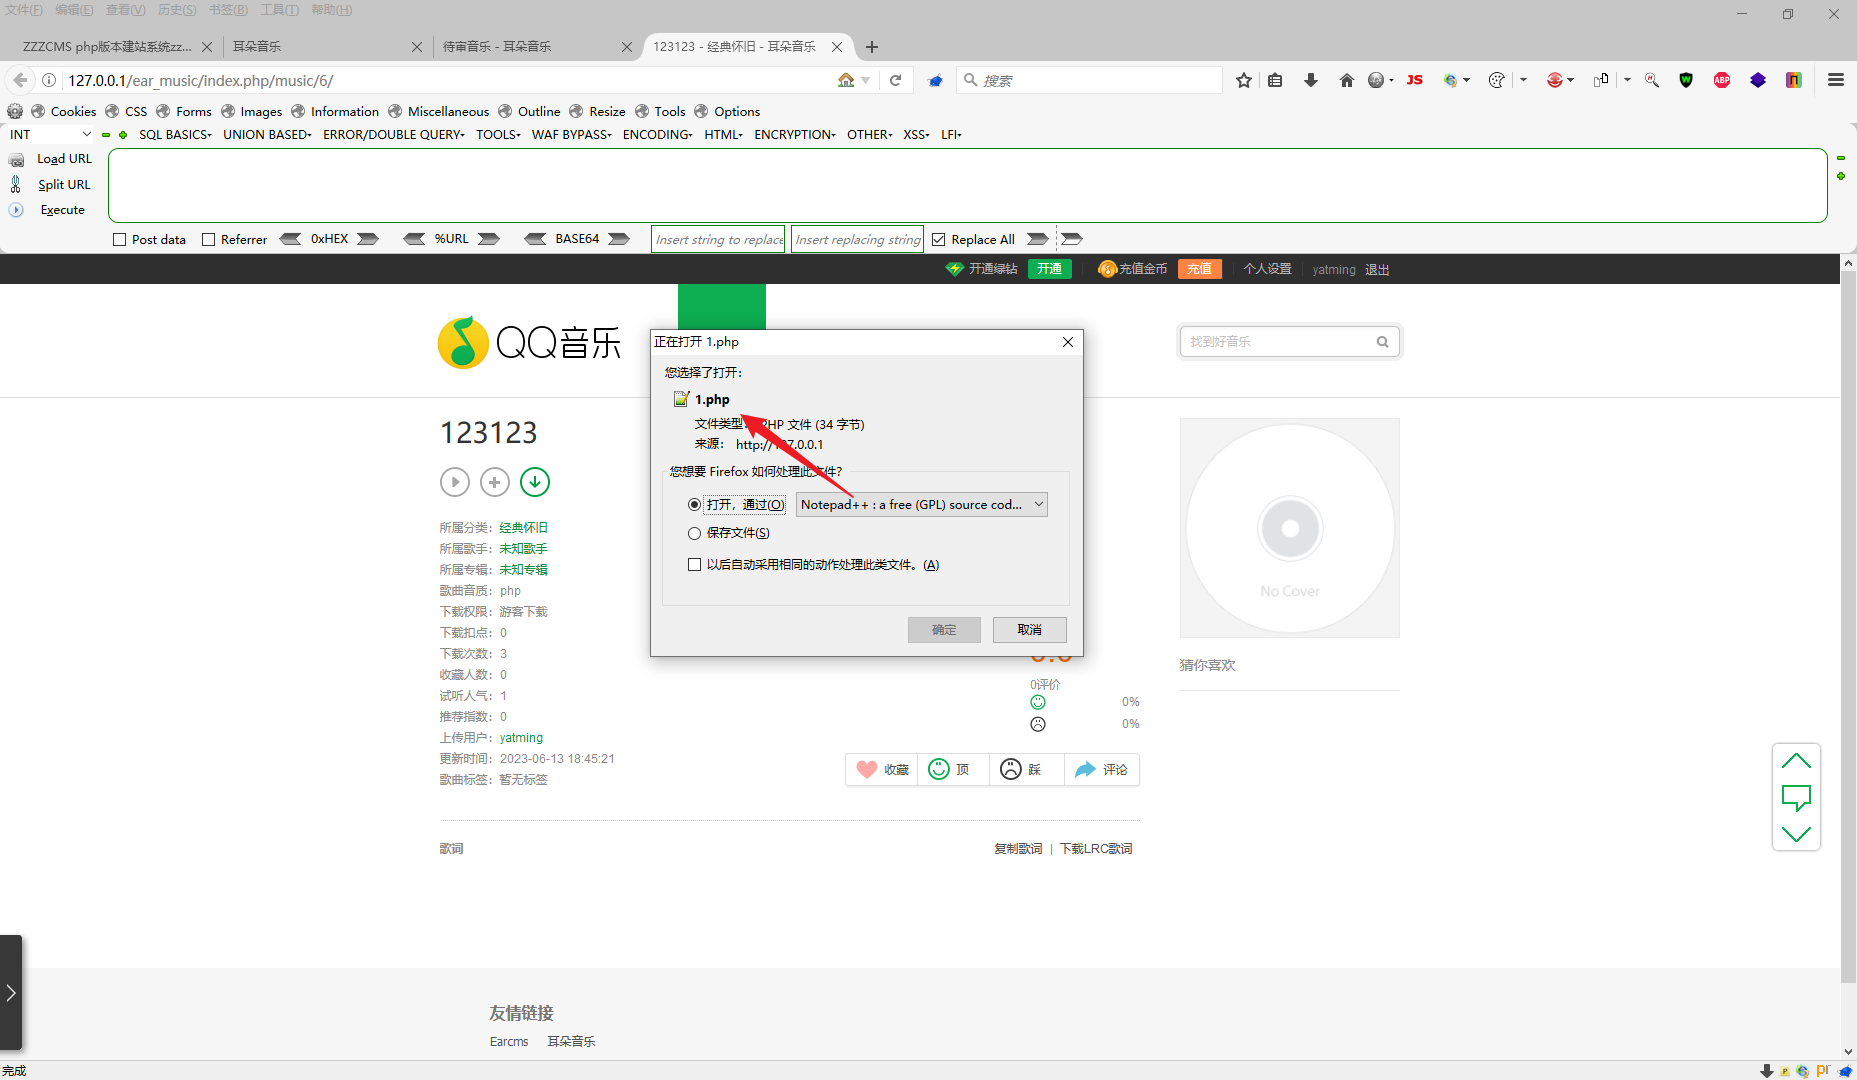Expand the XSS menu
Image resolution: width=1857 pixels, height=1080 pixels.
[x=917, y=135]
